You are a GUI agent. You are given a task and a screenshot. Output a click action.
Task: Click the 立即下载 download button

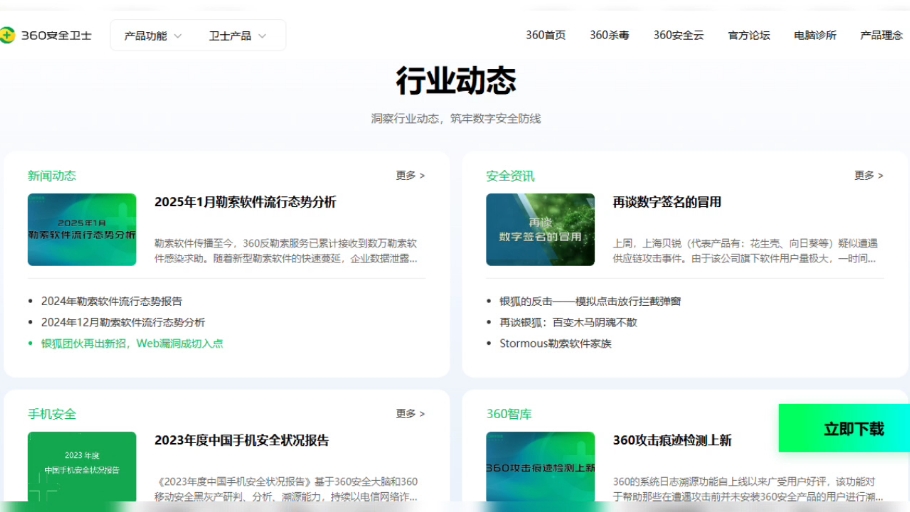(x=844, y=428)
